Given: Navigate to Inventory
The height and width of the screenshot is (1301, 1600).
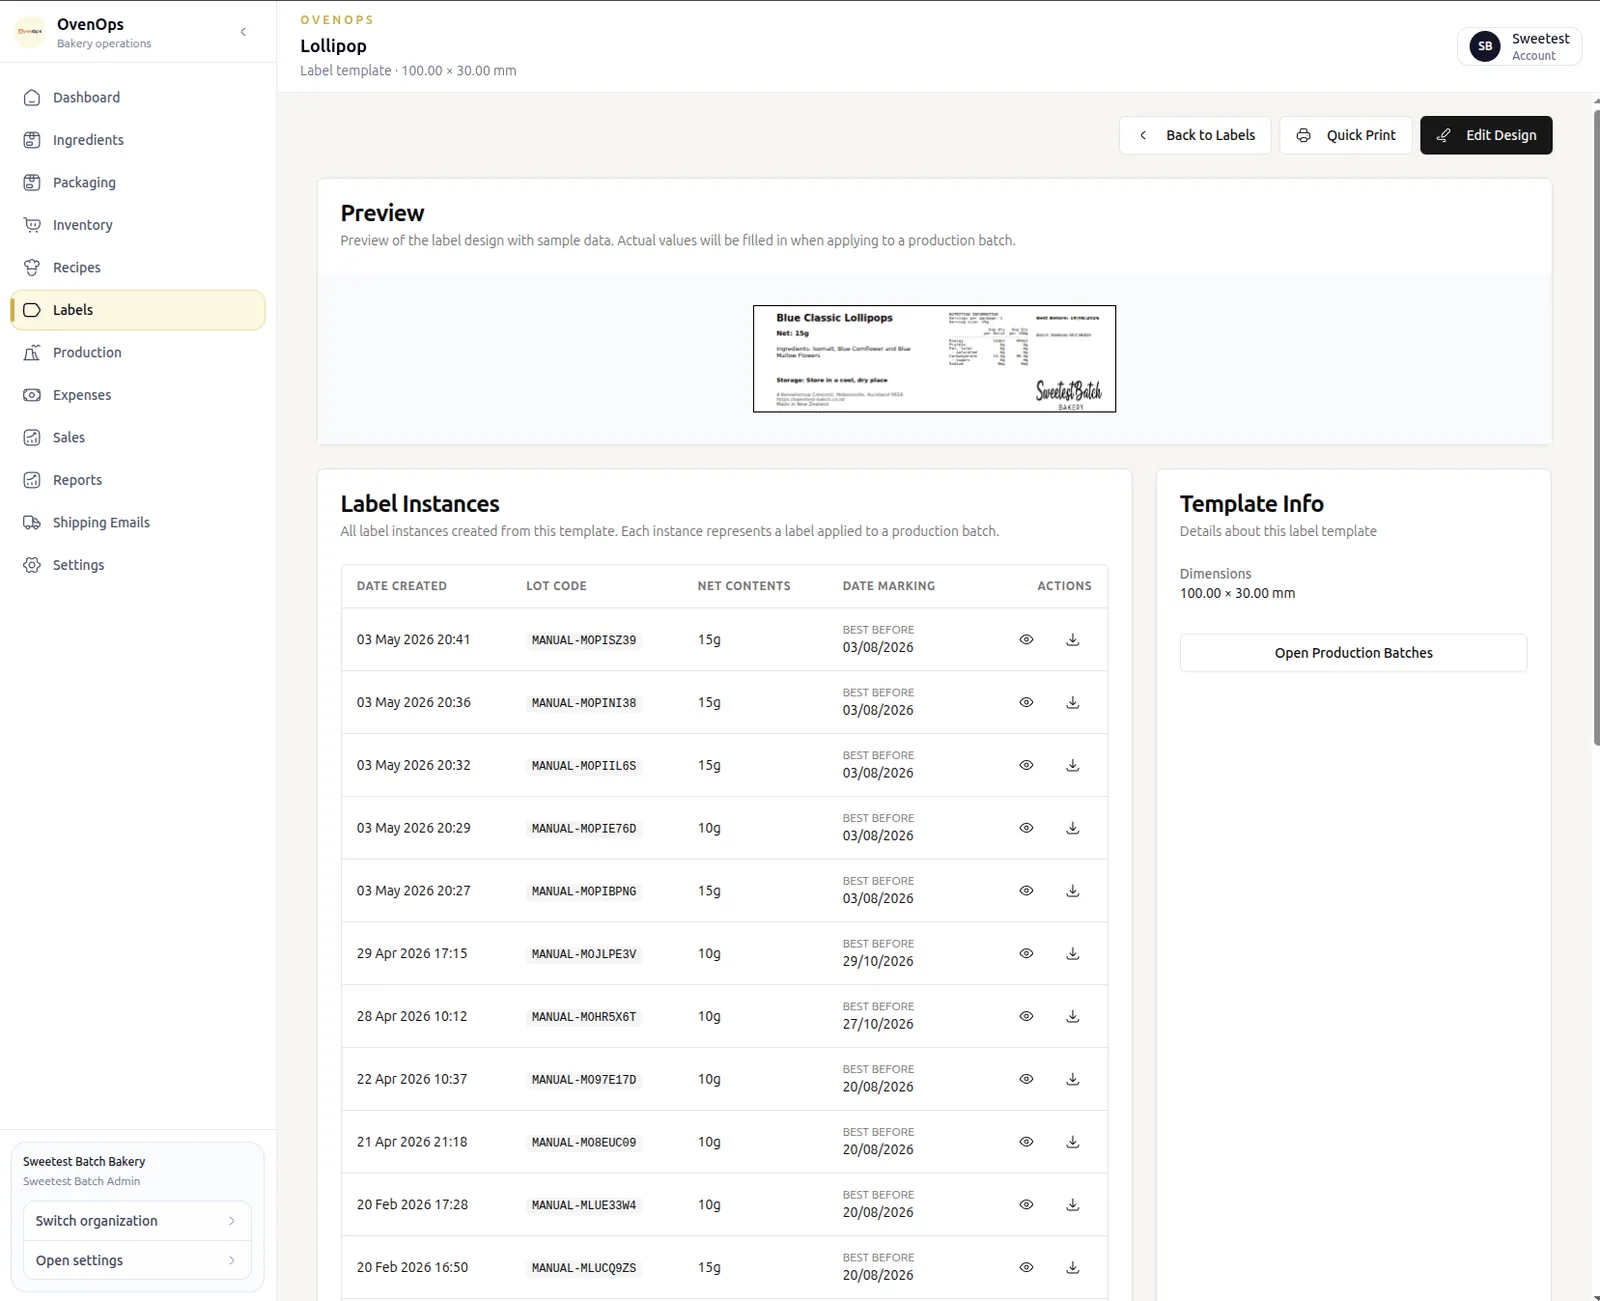Looking at the screenshot, I should click(138, 225).
